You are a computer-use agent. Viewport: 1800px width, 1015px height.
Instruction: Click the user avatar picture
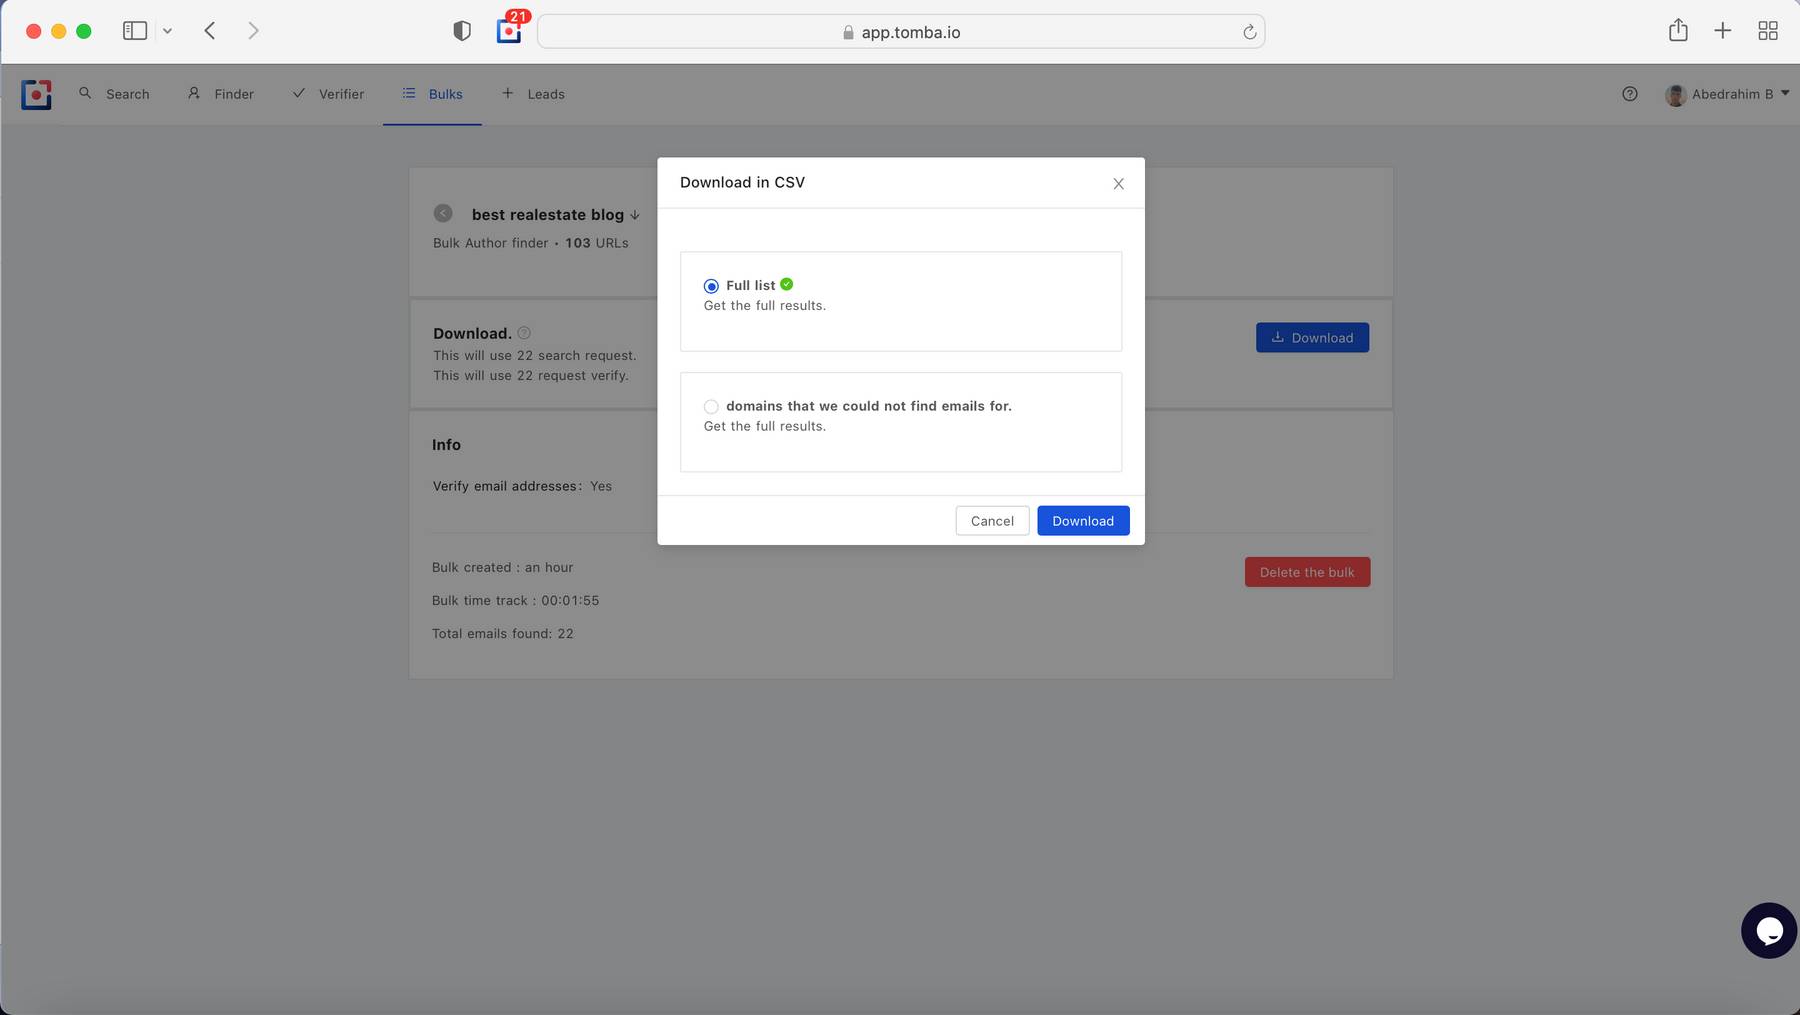tap(1676, 95)
